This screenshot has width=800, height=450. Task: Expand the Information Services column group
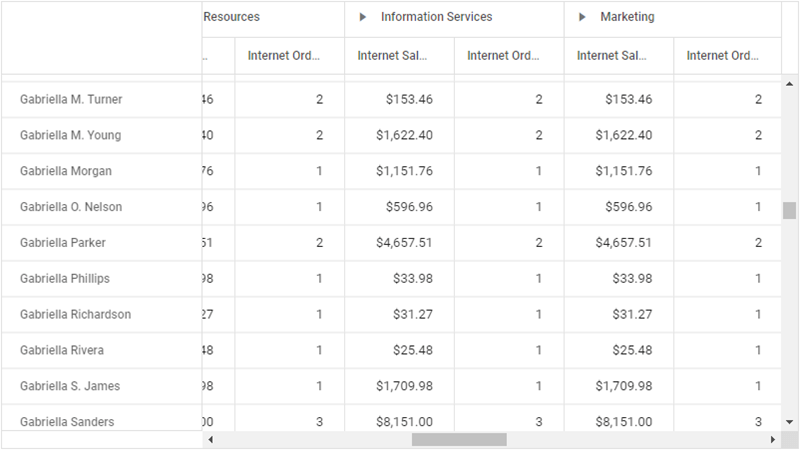(363, 17)
